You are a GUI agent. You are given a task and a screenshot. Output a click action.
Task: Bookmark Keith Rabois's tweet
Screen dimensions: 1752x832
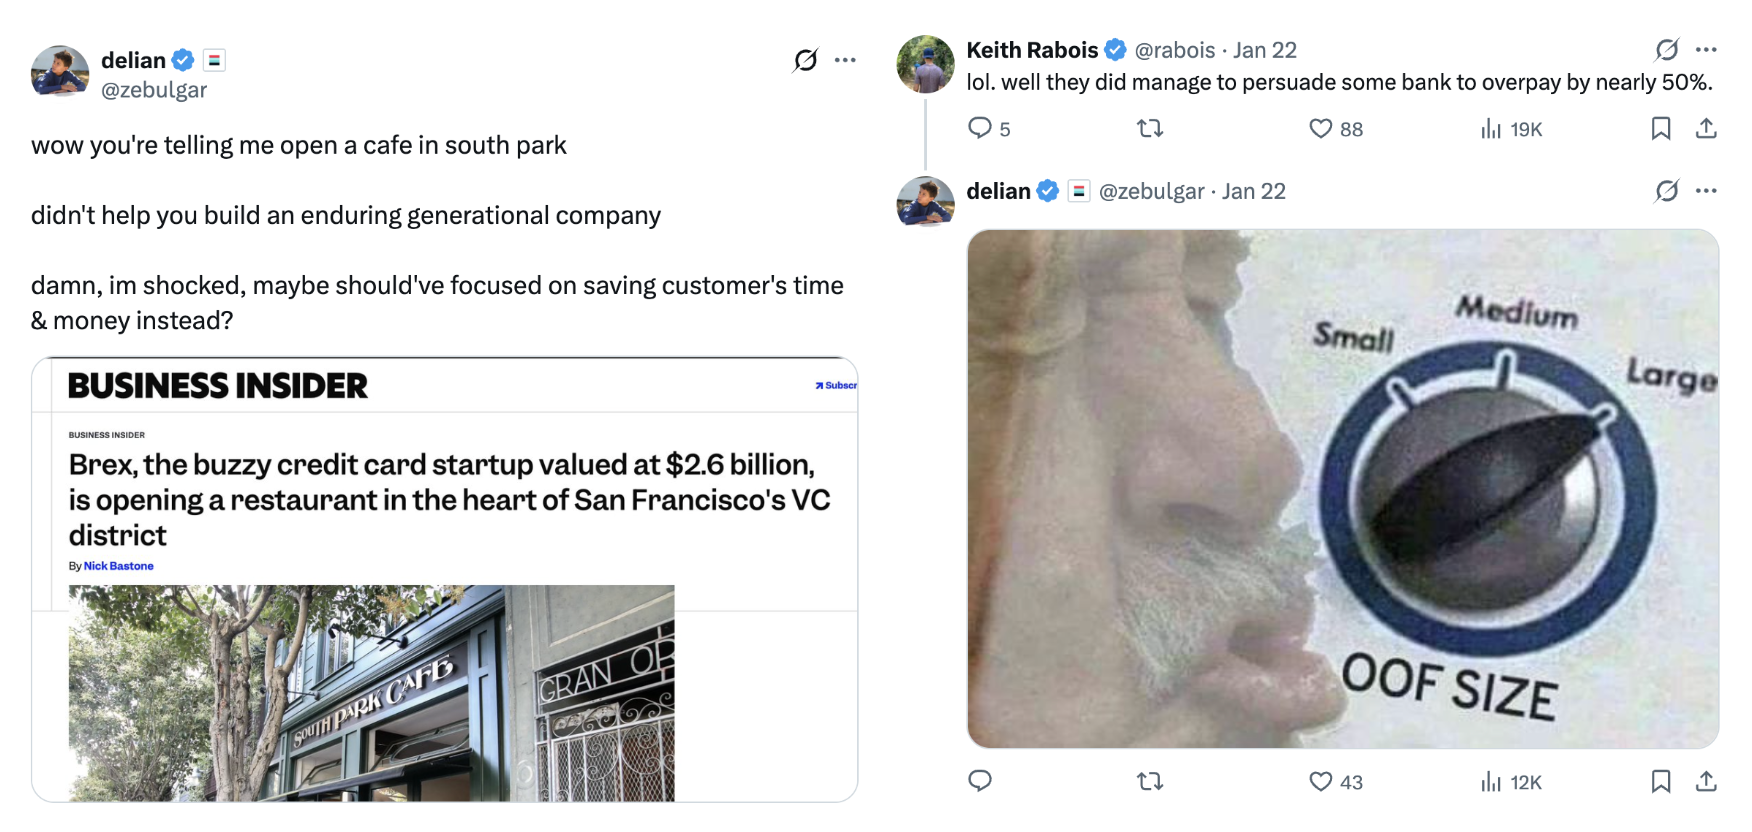click(1661, 128)
